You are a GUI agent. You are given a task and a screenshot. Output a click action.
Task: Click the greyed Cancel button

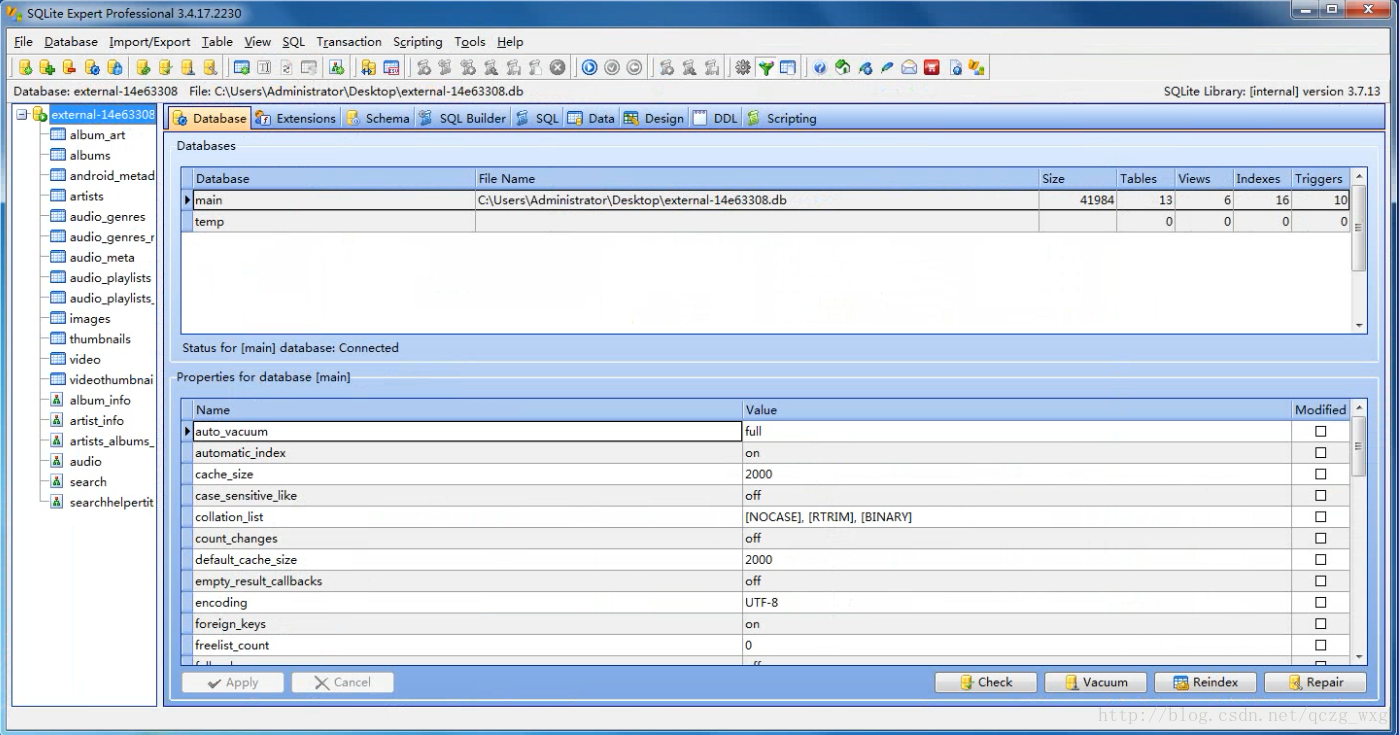[343, 682]
